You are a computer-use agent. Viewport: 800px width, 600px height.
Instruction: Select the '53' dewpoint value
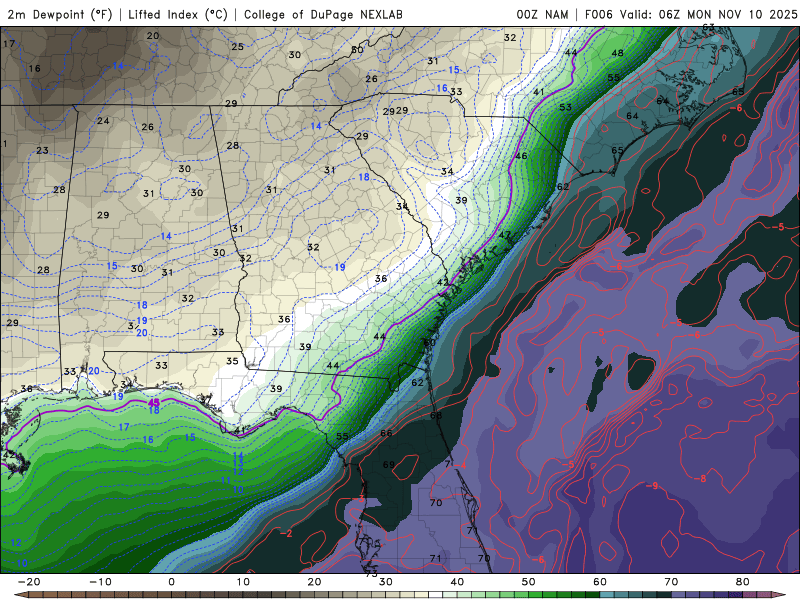pyautogui.click(x=565, y=107)
